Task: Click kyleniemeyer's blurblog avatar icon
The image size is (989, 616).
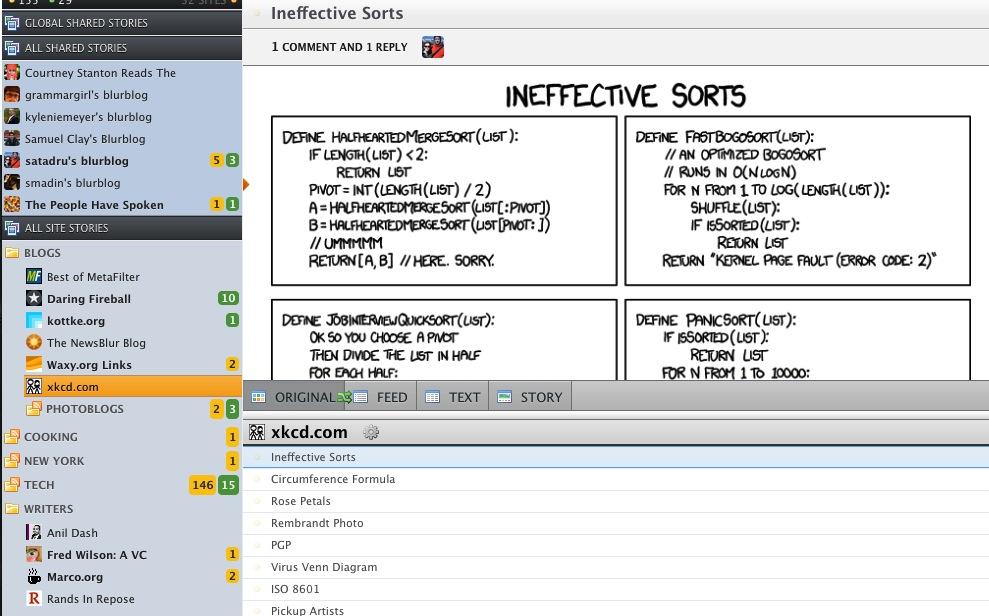Action: (x=12, y=117)
